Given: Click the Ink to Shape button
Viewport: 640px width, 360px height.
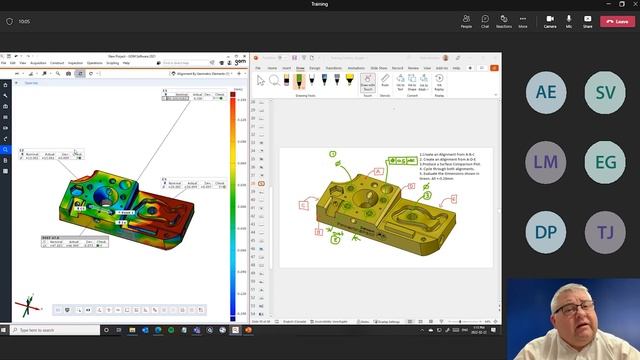Looking at the screenshot, I should pos(412,83).
